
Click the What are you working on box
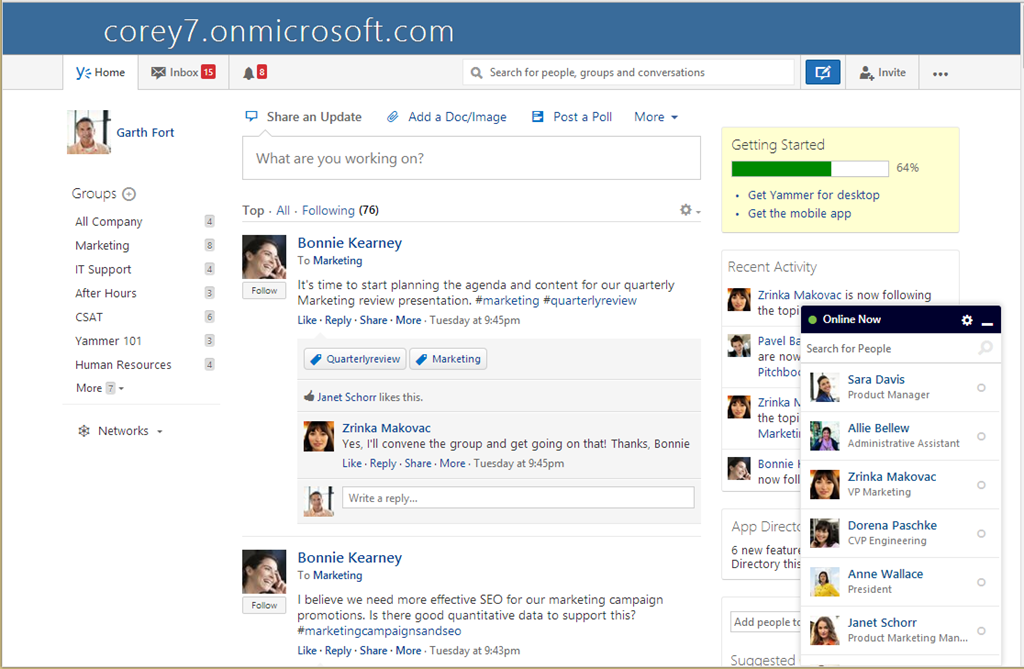coord(472,158)
